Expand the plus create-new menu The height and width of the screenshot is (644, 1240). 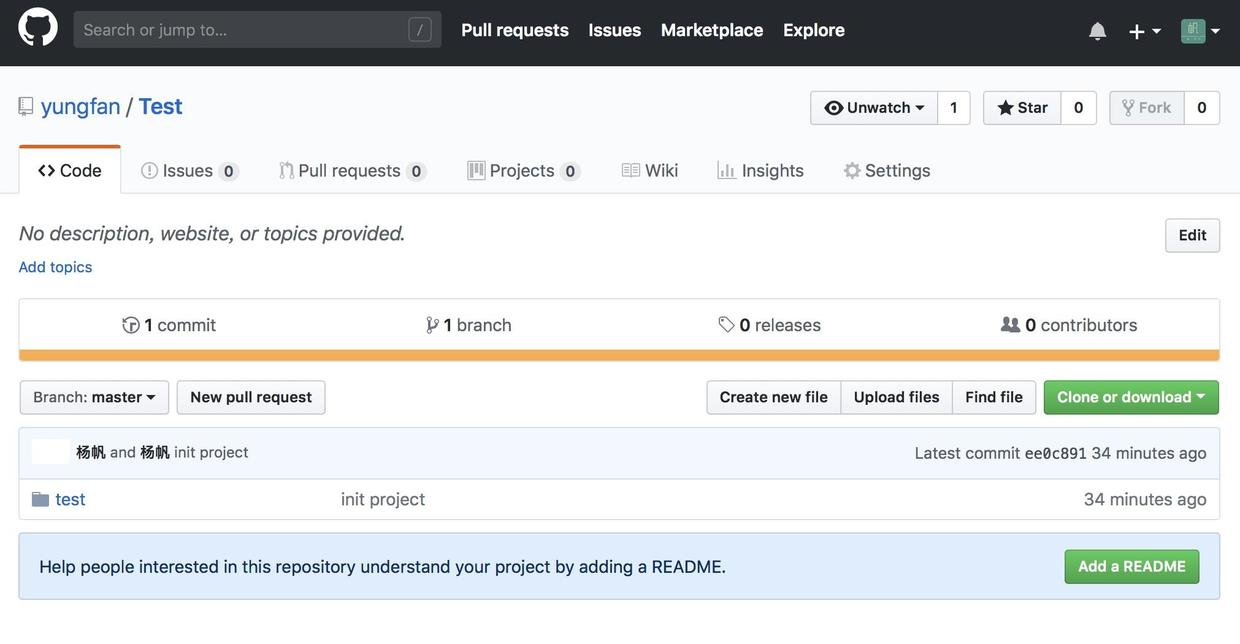click(x=1144, y=31)
